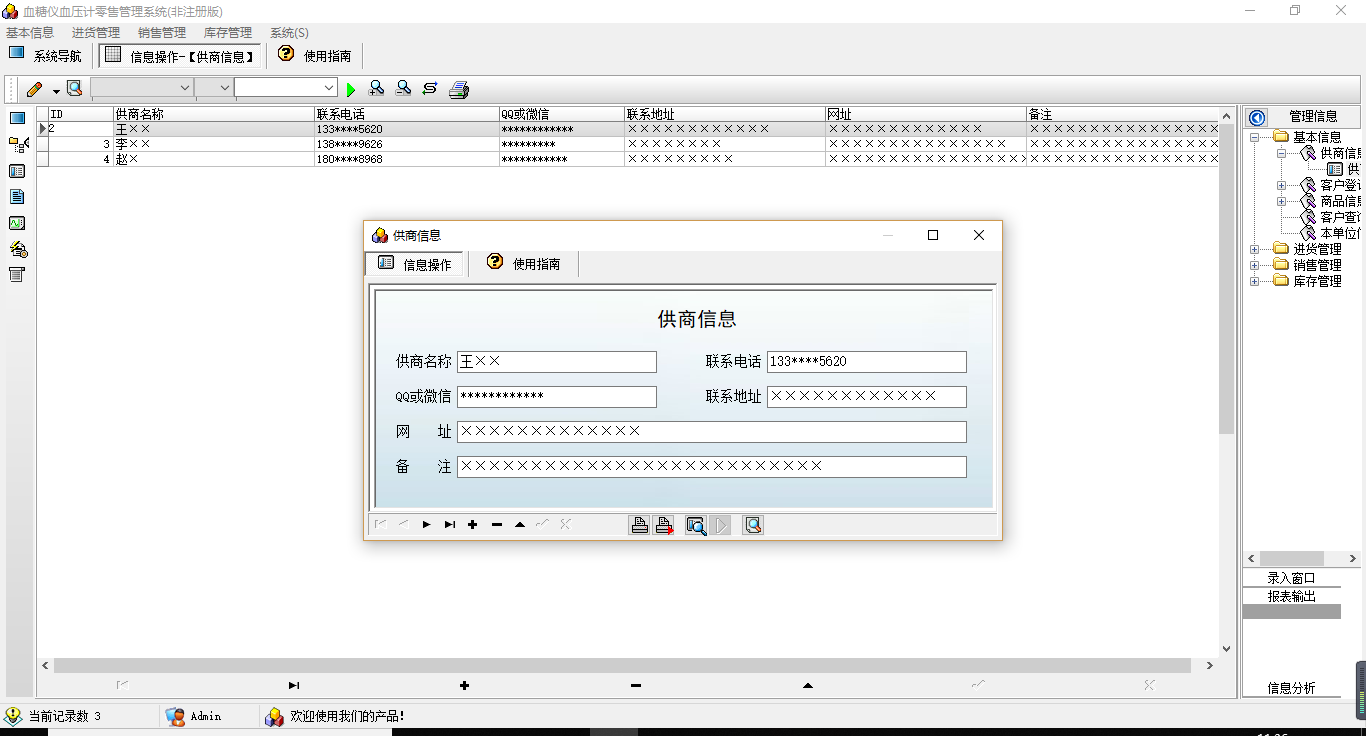Go to next record in 供商信息 dialog
Screen dimensions: 1366x736
426,525
